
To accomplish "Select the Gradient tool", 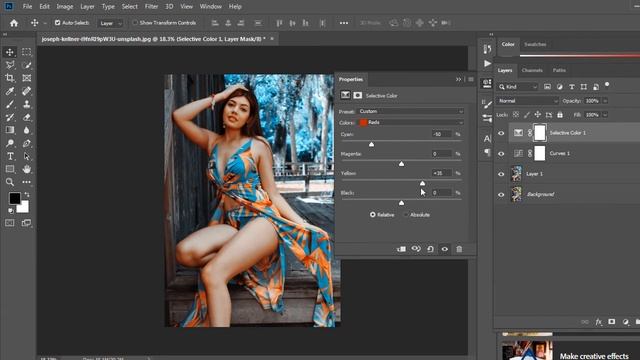I will tap(10, 130).
